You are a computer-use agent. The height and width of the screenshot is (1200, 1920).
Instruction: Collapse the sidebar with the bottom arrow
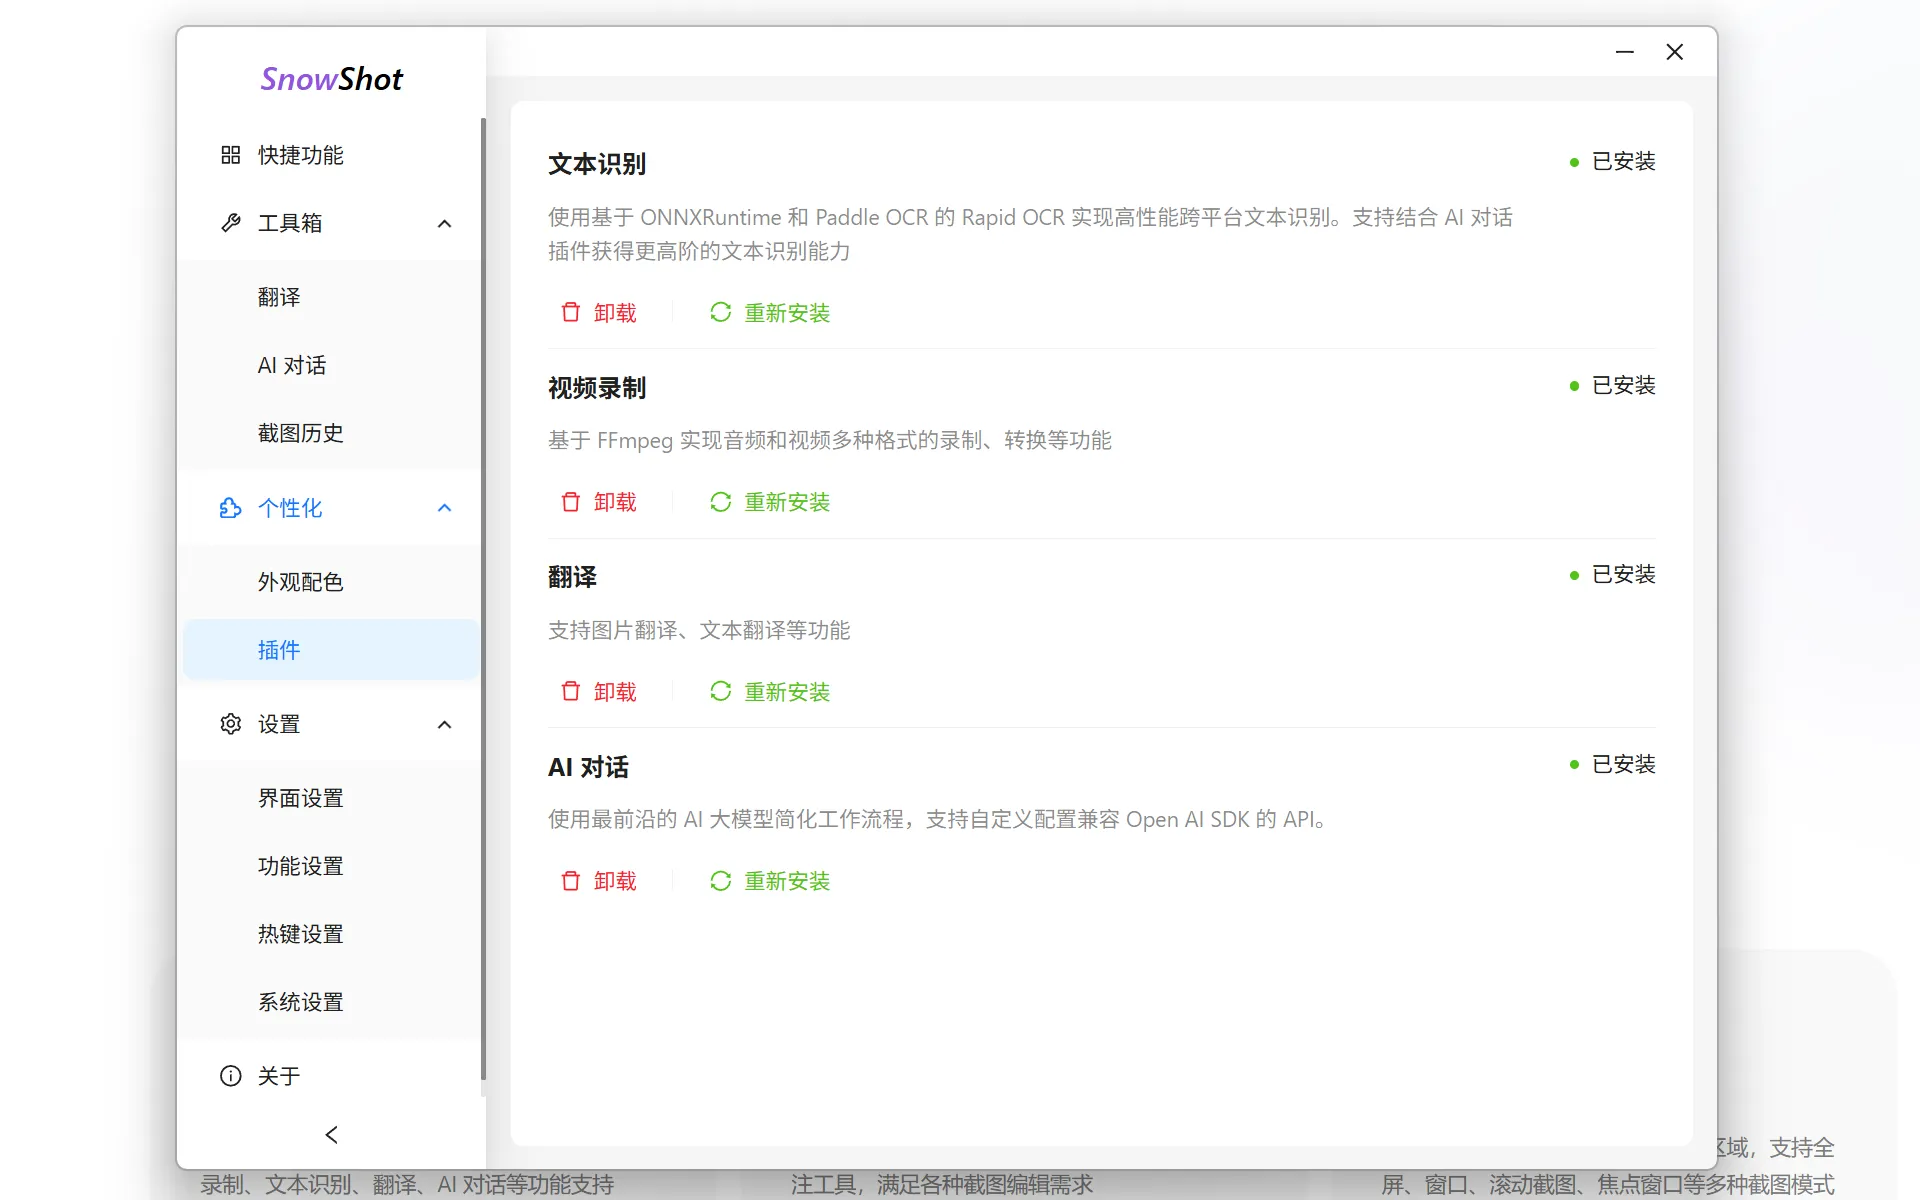(331, 1135)
